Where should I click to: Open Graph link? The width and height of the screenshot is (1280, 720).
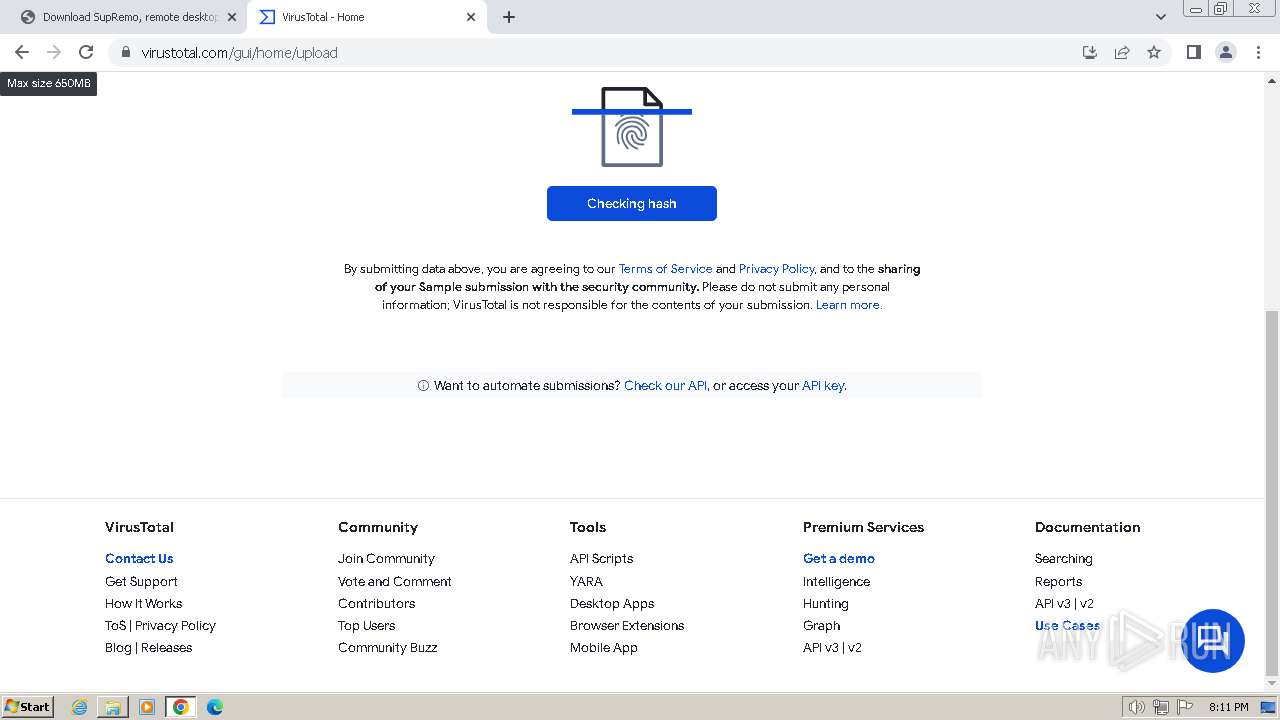(x=821, y=625)
